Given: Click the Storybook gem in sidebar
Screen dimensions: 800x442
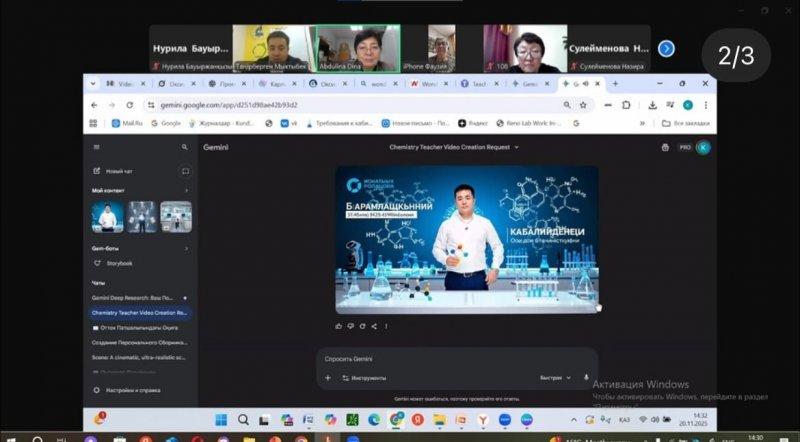Looking at the screenshot, I should coord(119,263).
